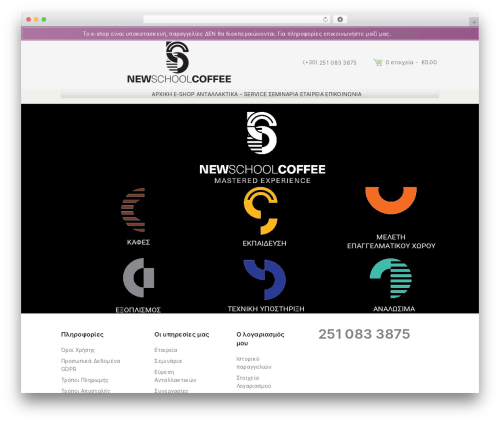Click the ΜΕΛΕΤΗ ΕΠΑΓΓΕΛΜΑΤΙΚΟΥ ΧΩΡΟΥ label
500x423 pixels.
391,241
